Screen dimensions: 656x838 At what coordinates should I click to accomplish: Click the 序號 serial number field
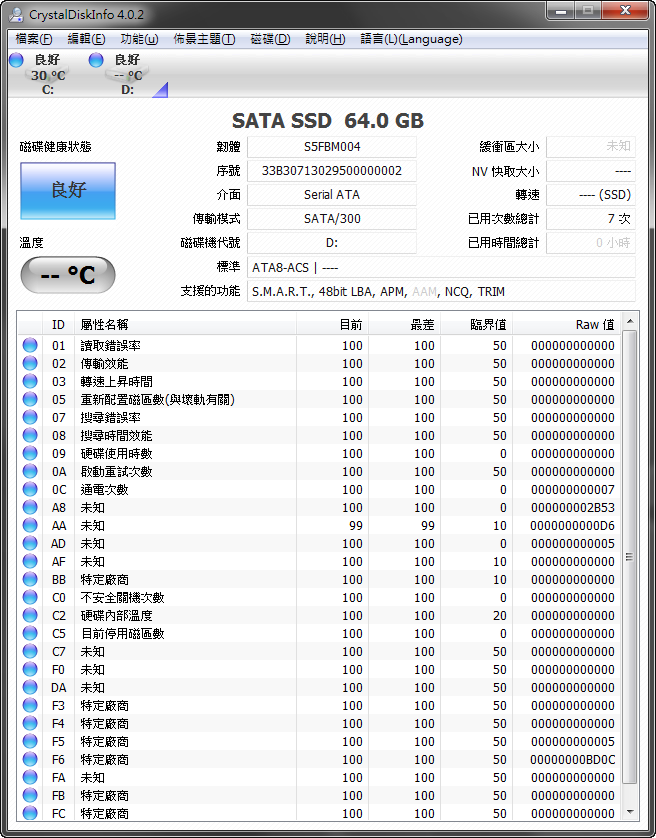(x=331, y=171)
